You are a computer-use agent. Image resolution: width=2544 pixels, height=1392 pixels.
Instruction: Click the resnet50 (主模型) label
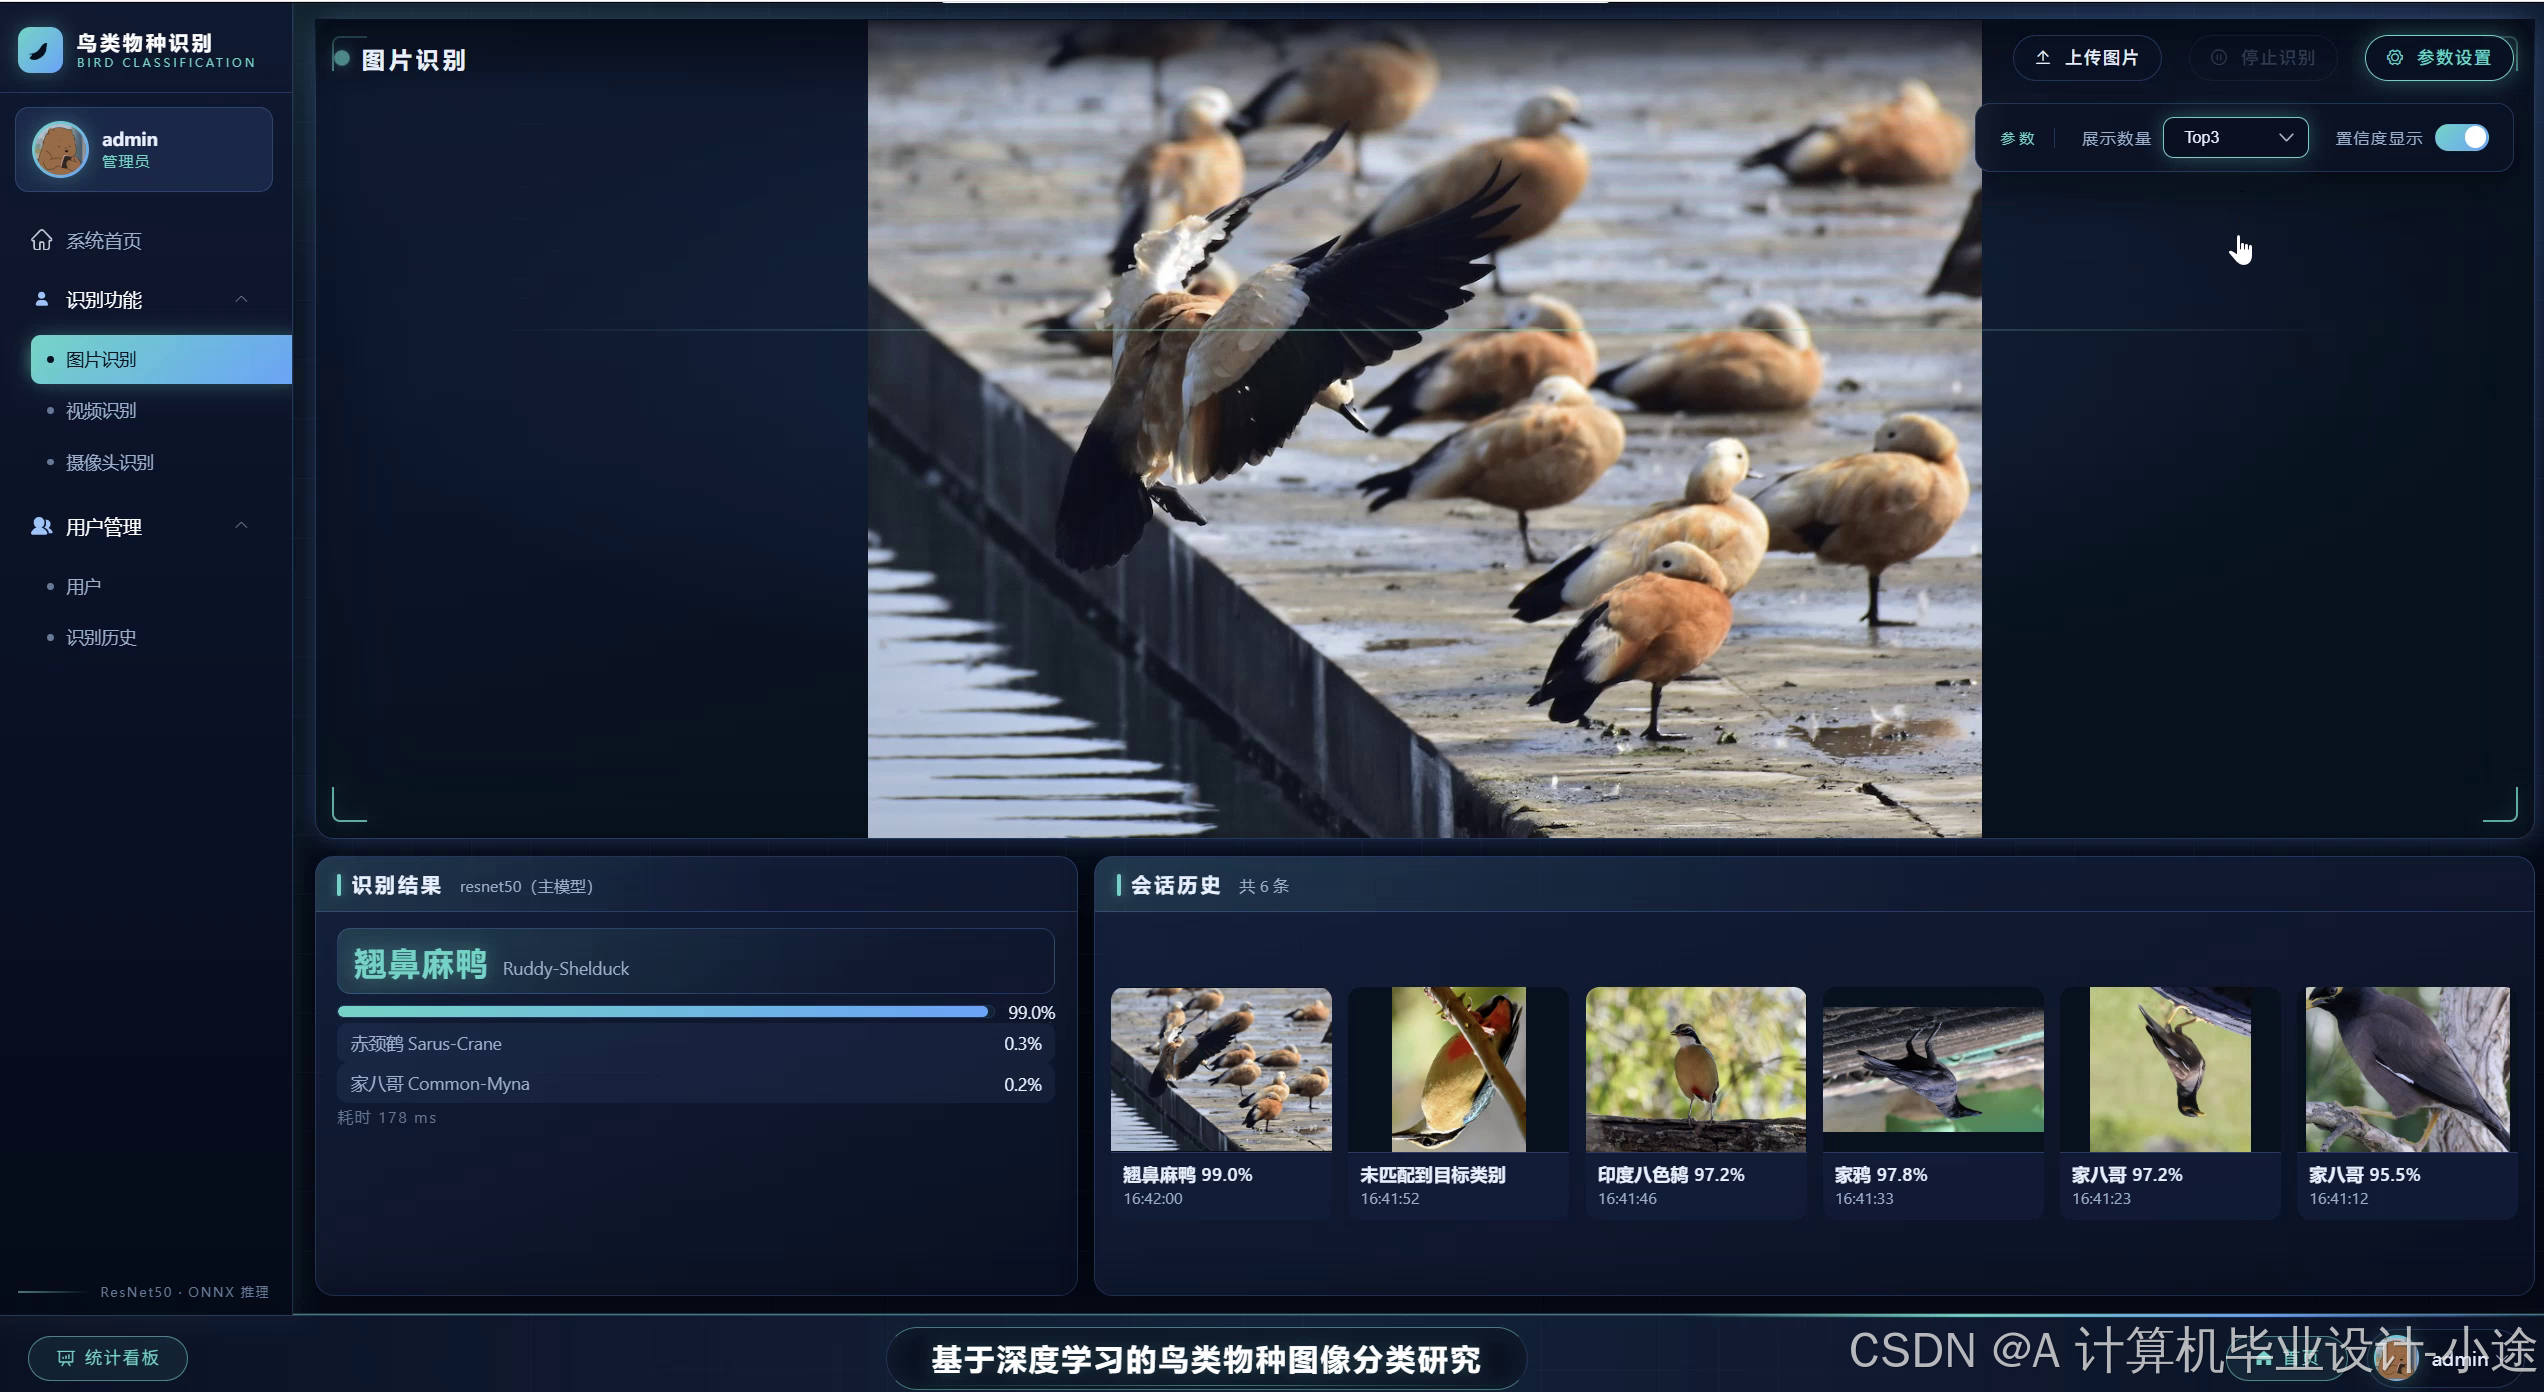coord(526,887)
